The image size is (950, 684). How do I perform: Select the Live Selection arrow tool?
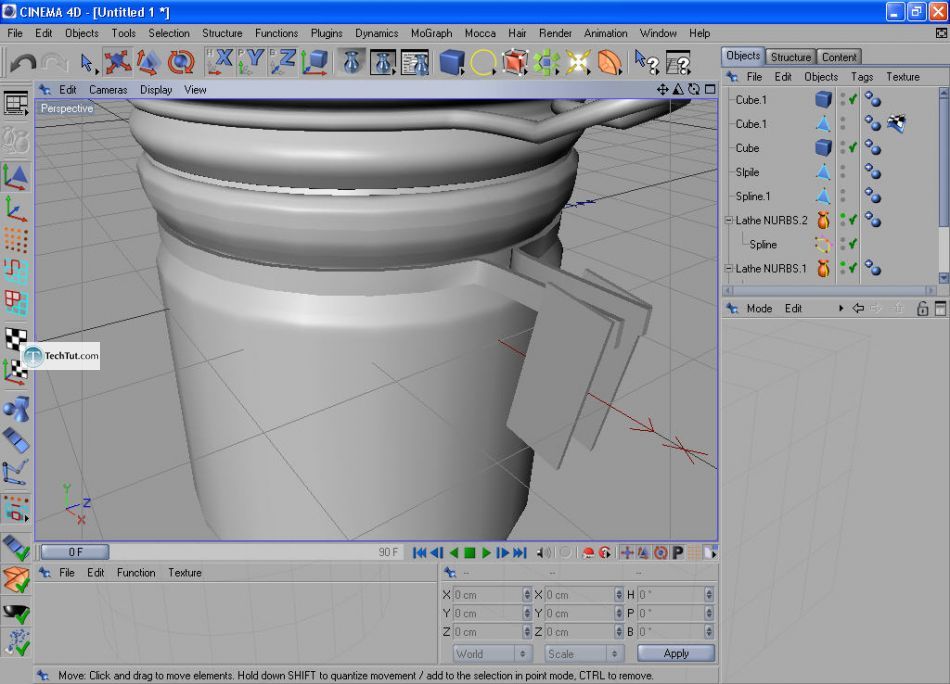click(87, 62)
